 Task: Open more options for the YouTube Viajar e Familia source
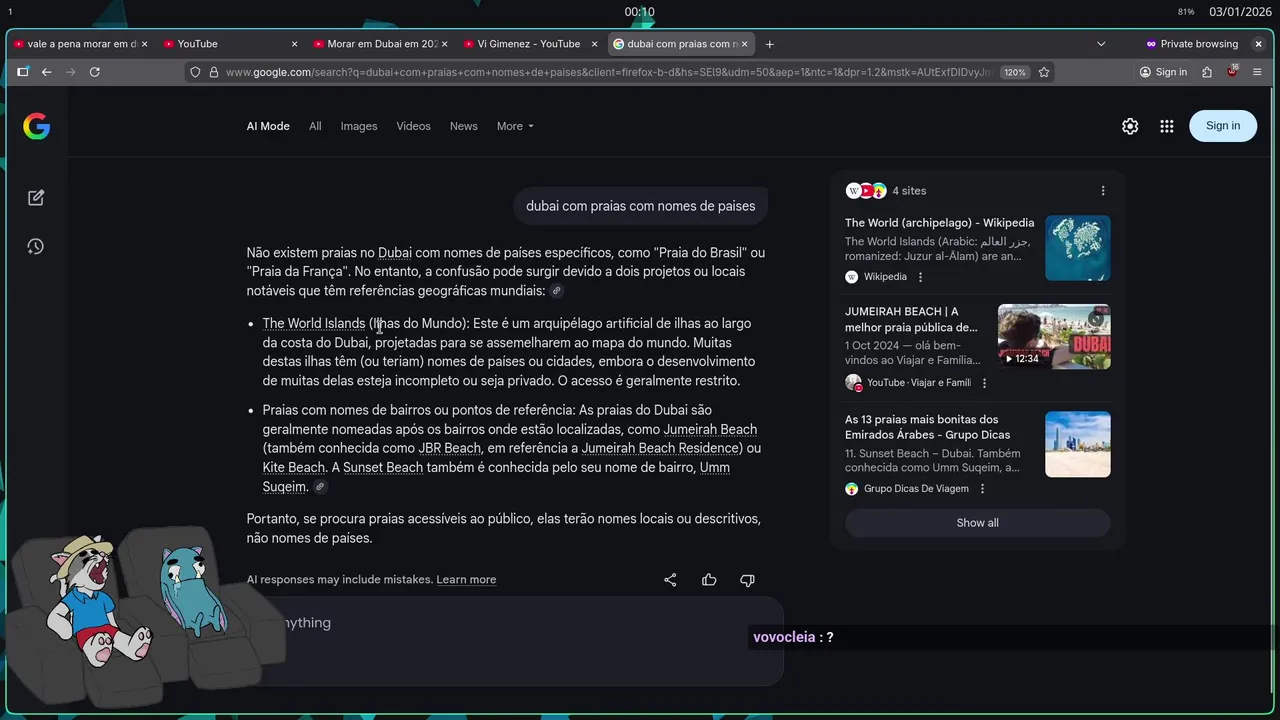pos(984,383)
